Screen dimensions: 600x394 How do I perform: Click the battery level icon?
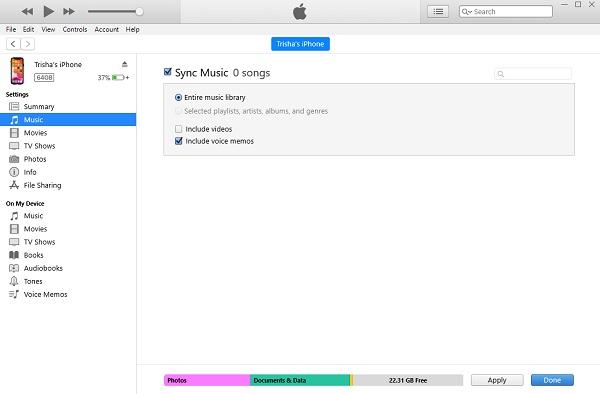click(118, 78)
